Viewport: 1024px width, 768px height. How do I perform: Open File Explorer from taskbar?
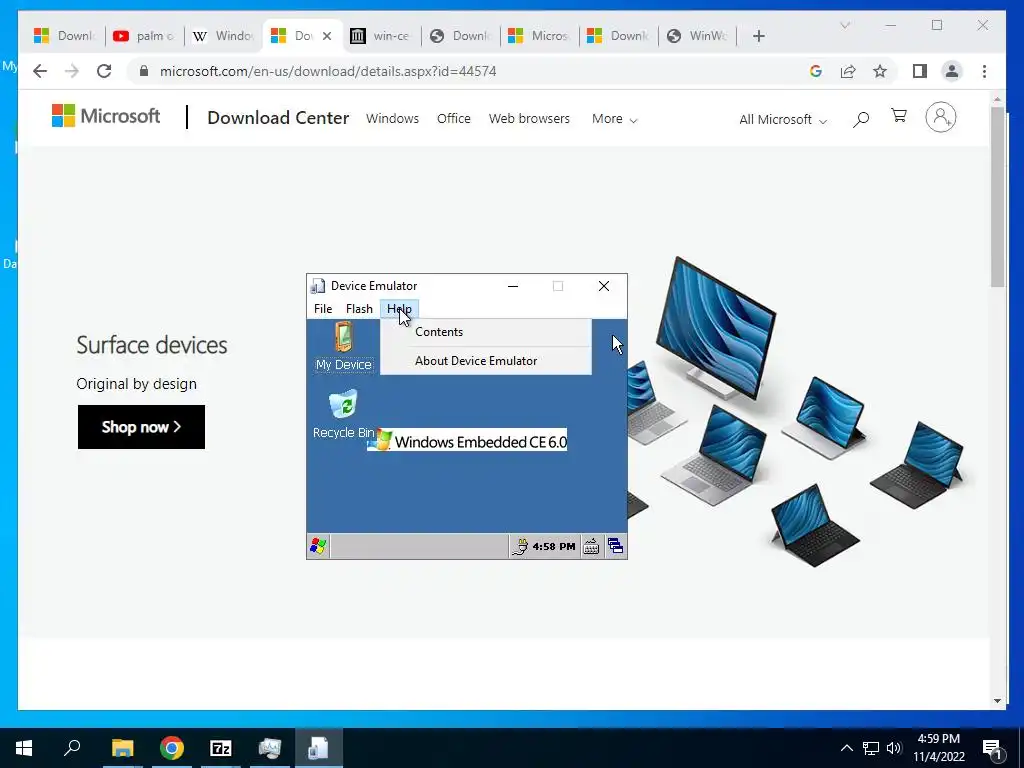tap(122, 748)
